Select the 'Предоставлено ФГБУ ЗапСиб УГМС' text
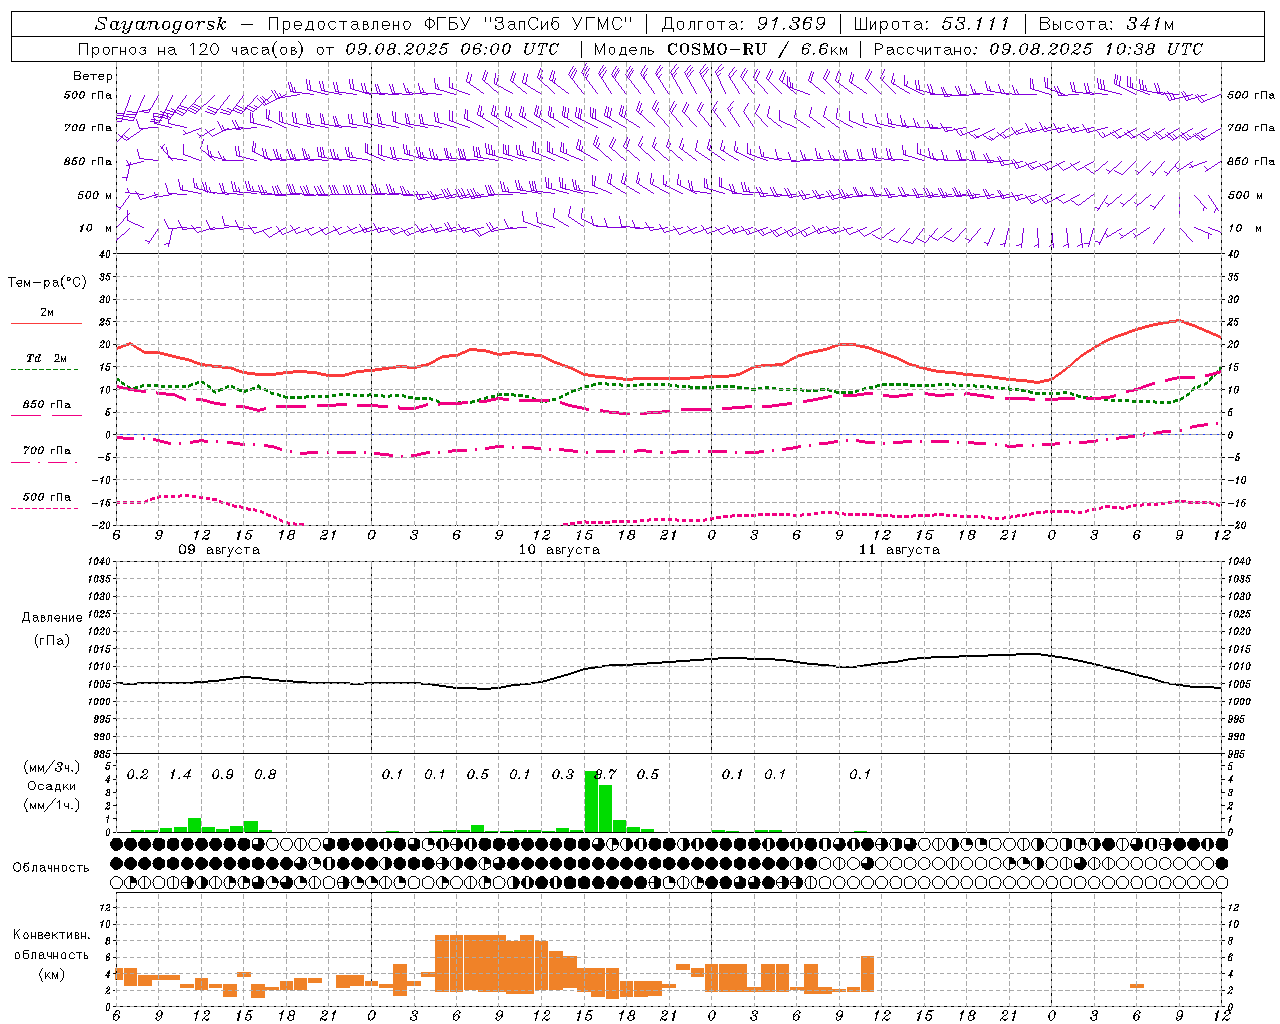Image resolution: width=1280 pixels, height=1024 pixels. click(x=450, y=24)
